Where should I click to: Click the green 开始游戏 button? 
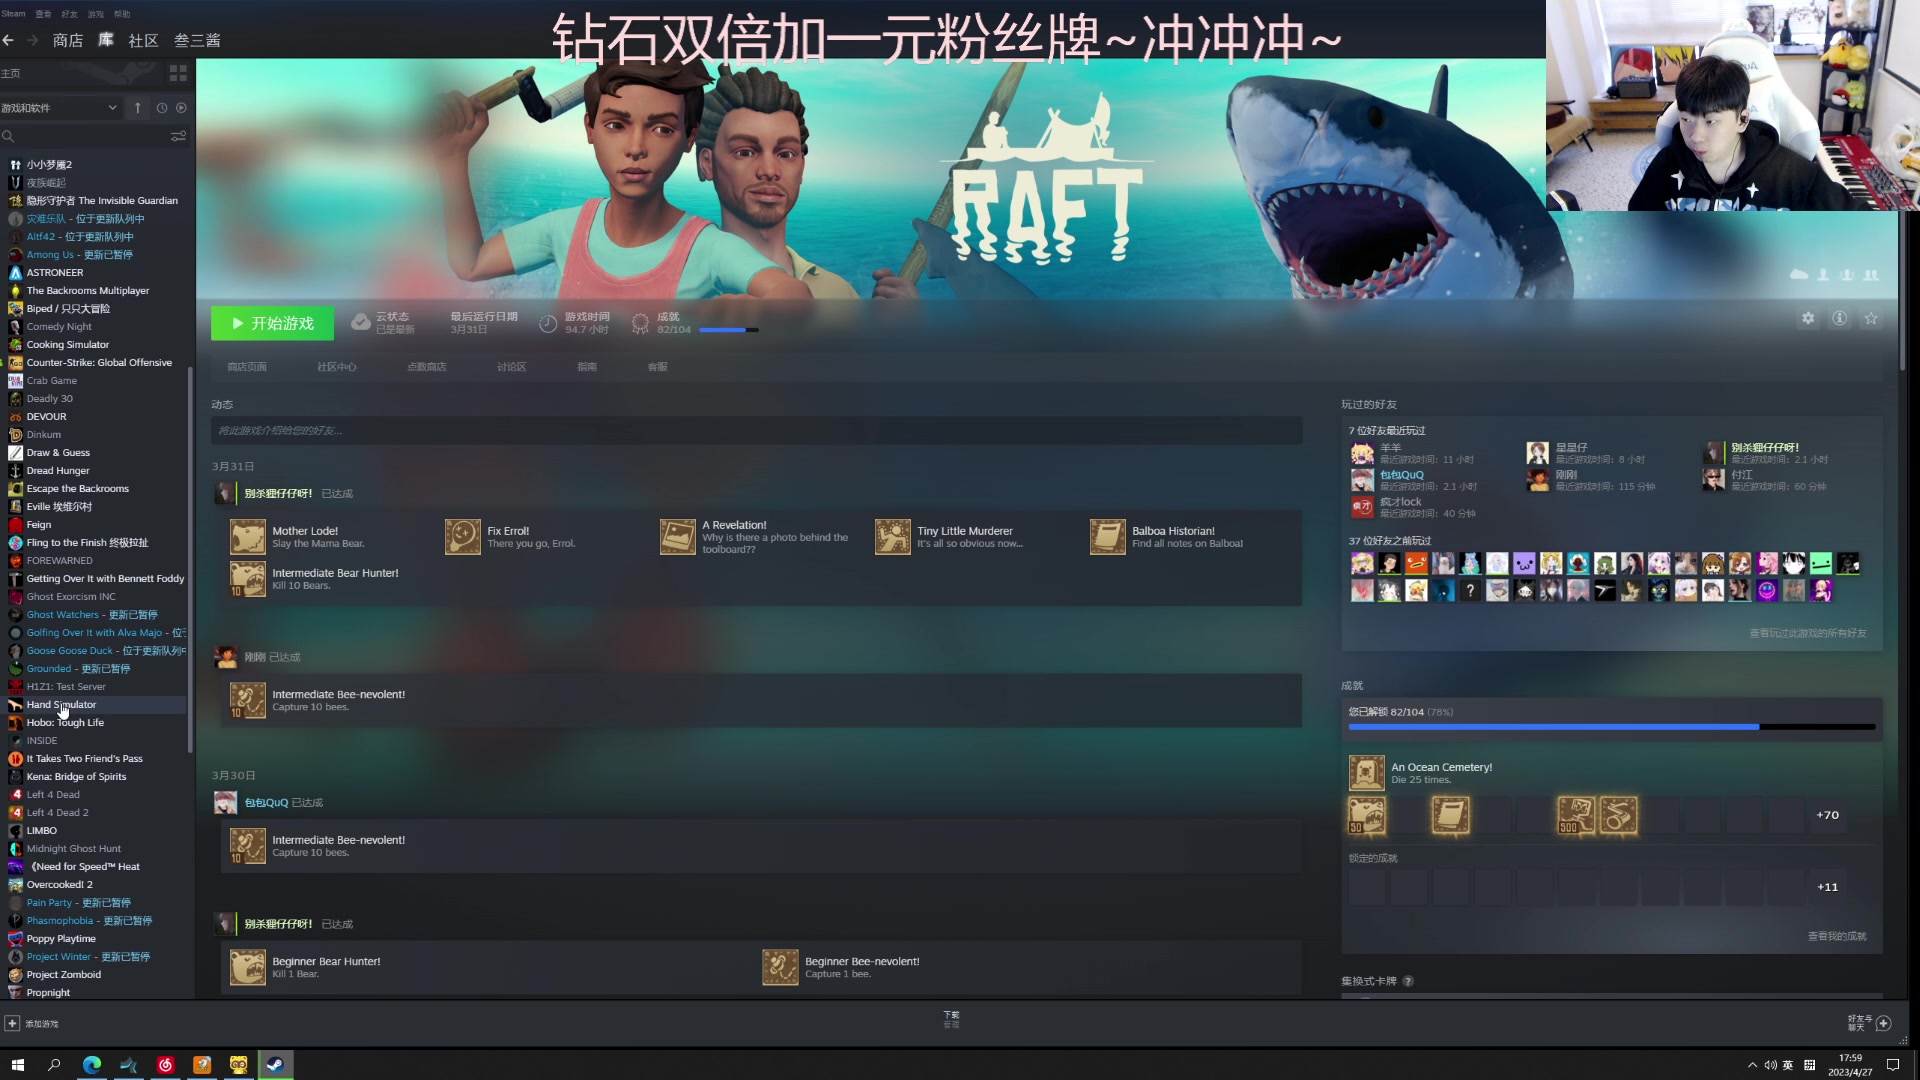tap(272, 323)
